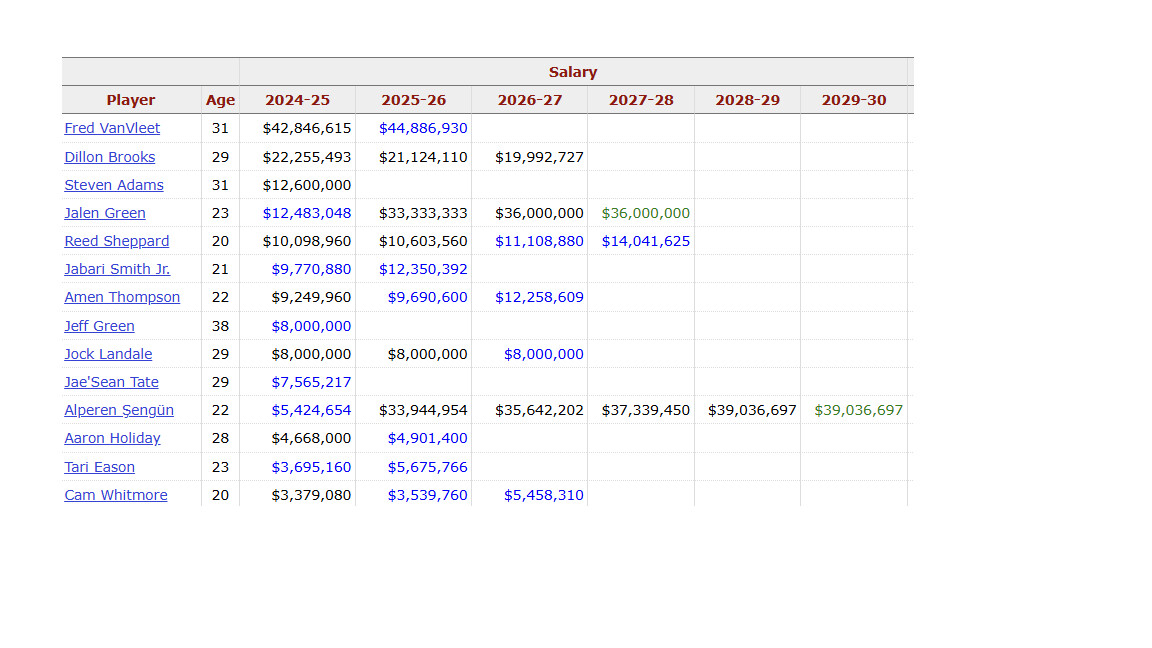
Task: Click the 2027-28 column header
Action: (641, 100)
